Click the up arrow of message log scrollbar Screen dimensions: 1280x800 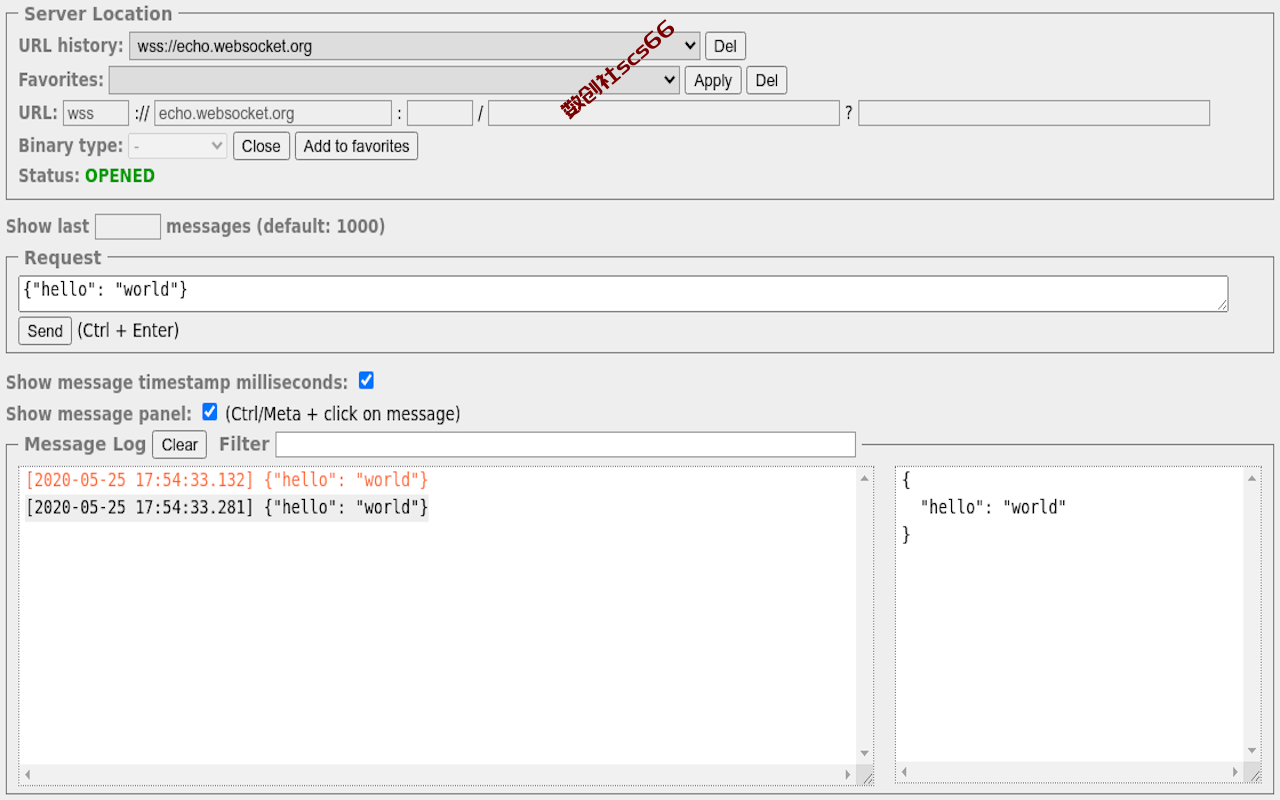point(865,478)
